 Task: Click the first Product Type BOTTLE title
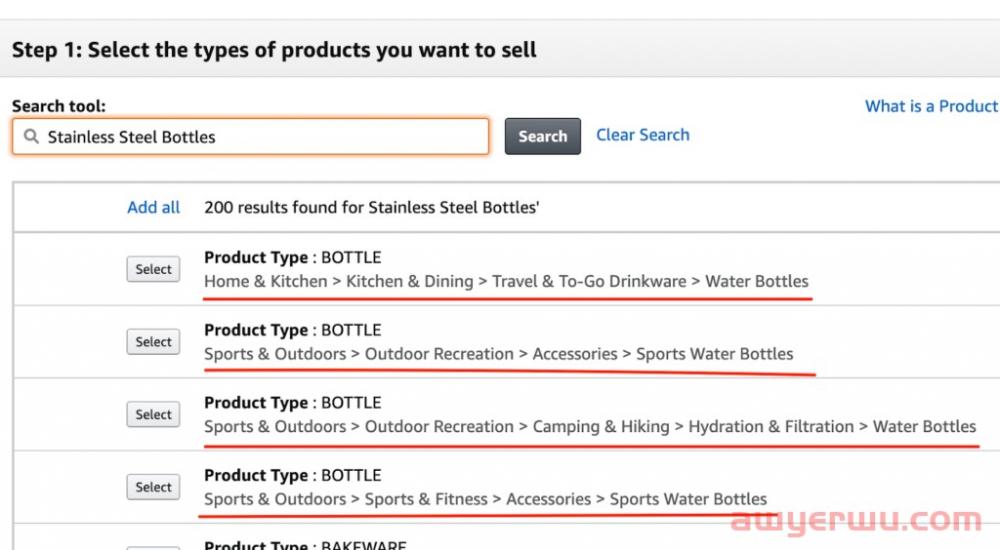(293, 257)
